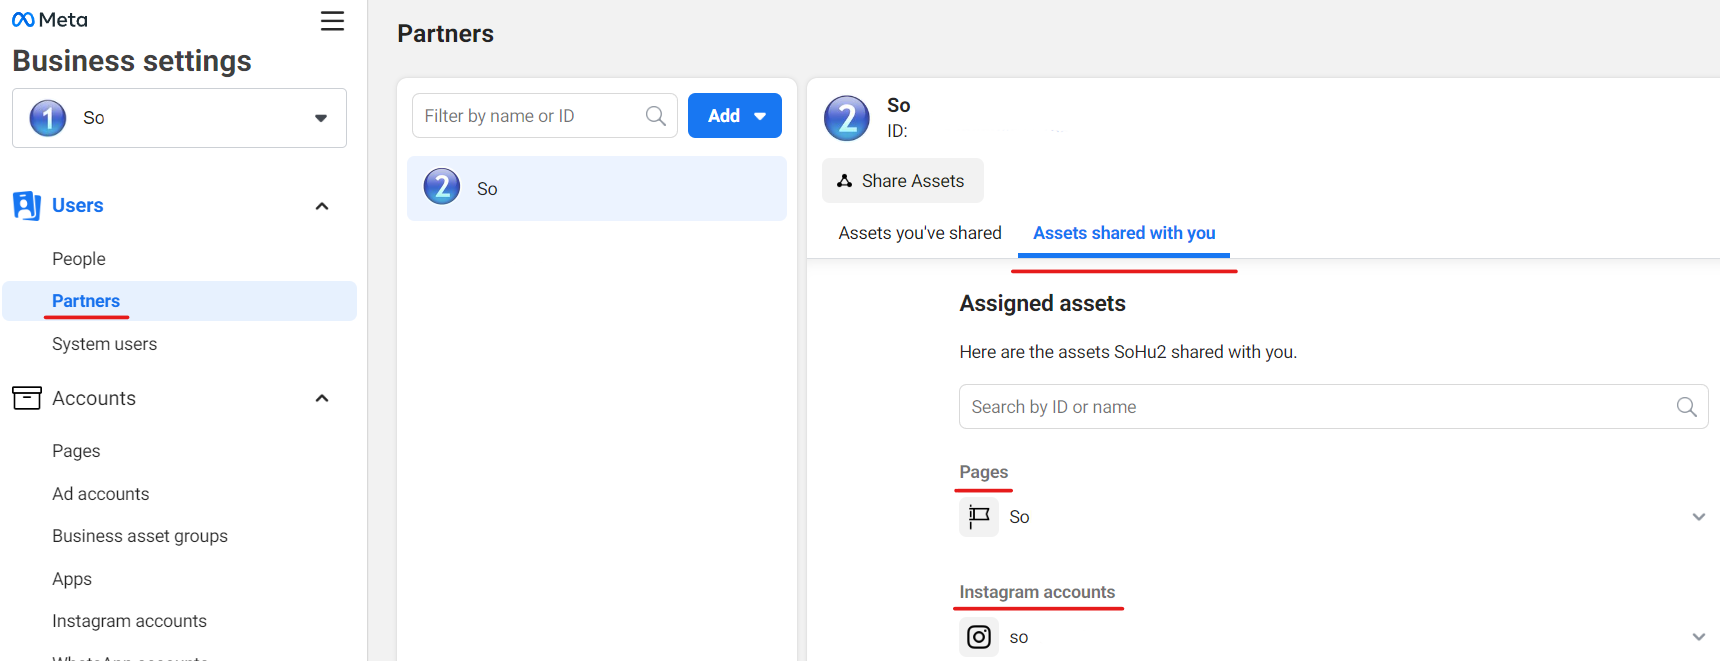
Task: Click the Pages flag icon for So
Action: pos(979,517)
